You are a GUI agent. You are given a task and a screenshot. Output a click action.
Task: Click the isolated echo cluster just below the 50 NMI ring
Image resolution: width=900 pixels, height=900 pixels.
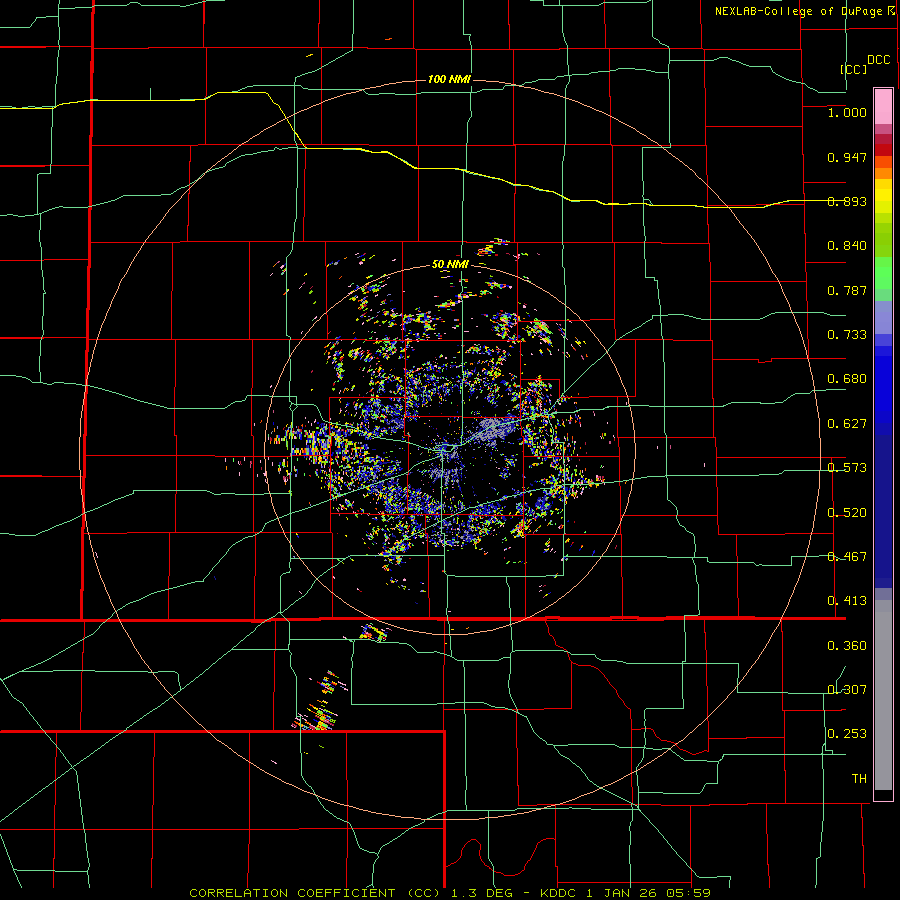(x=375, y=633)
